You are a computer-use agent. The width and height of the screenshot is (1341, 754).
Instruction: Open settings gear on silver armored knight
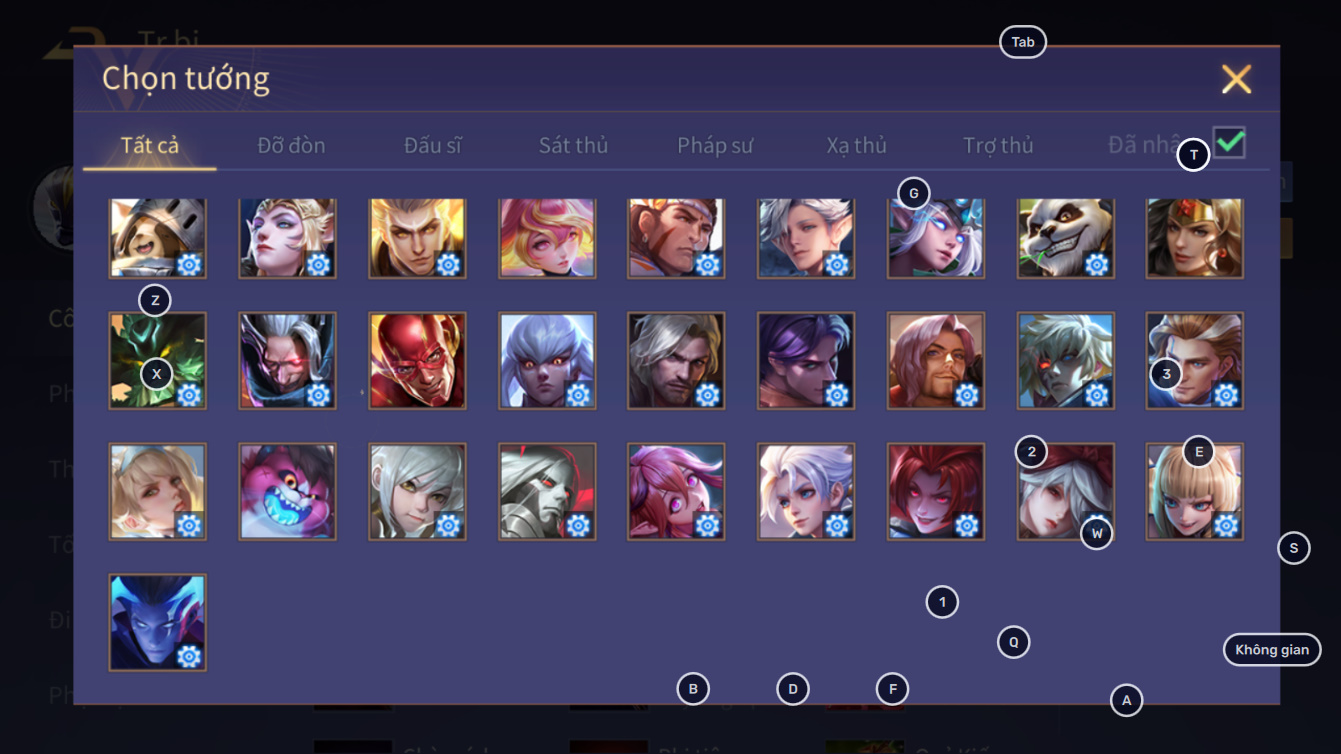(x=578, y=525)
